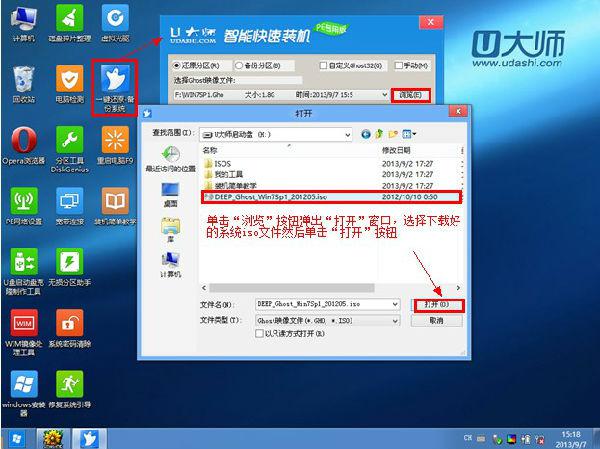
Task: Sort files by the 名称 column header
Action: click(x=210, y=150)
